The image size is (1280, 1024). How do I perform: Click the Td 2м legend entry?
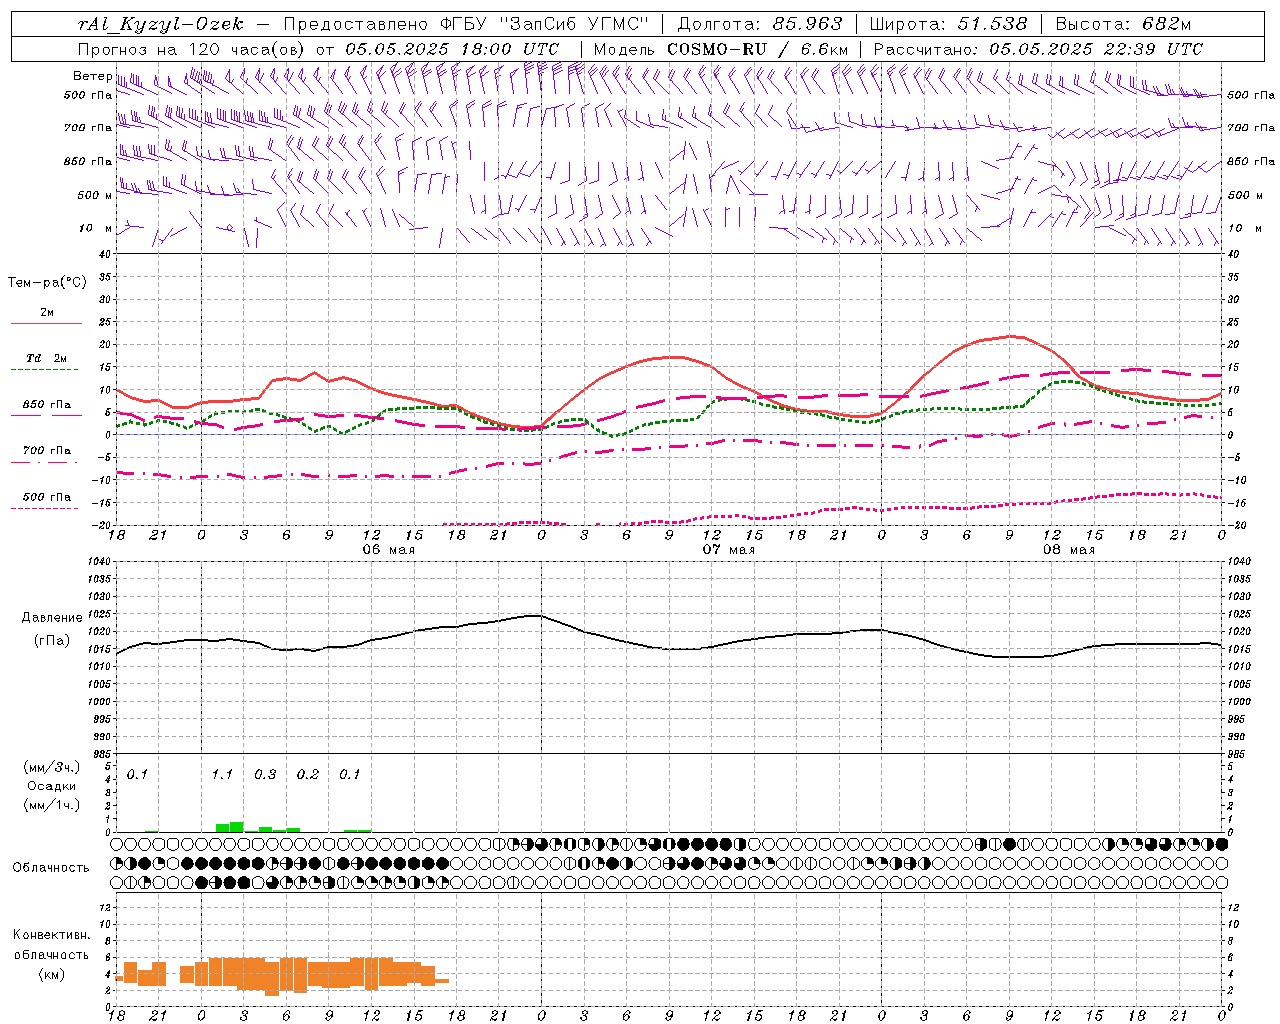(x=47, y=357)
